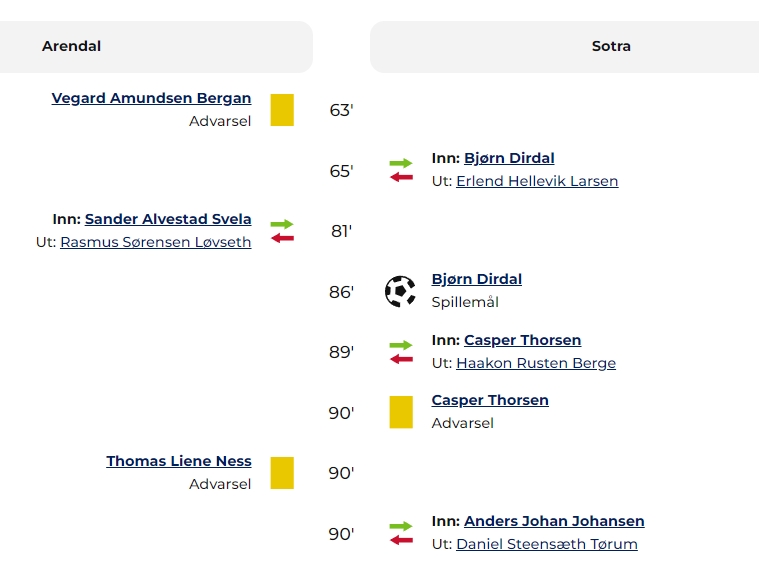
Task: Open the Thomas Liene Ness link
Action: pyautogui.click(x=179, y=461)
